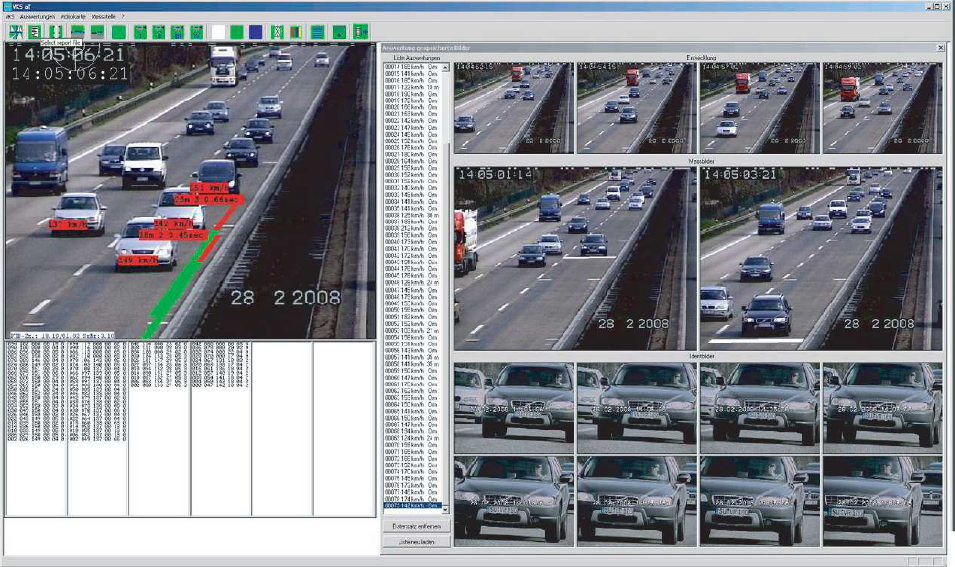The width and height of the screenshot is (955, 567).
Task: Open Messbilder image stamped 14:05:03:21
Action: point(821,258)
